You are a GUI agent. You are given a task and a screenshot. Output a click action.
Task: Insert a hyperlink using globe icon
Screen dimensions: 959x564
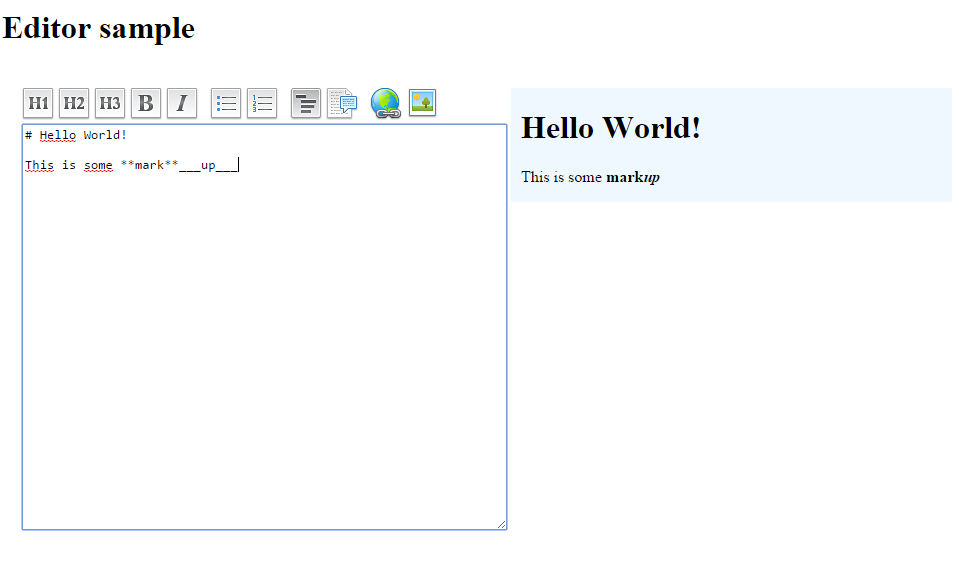click(x=385, y=103)
